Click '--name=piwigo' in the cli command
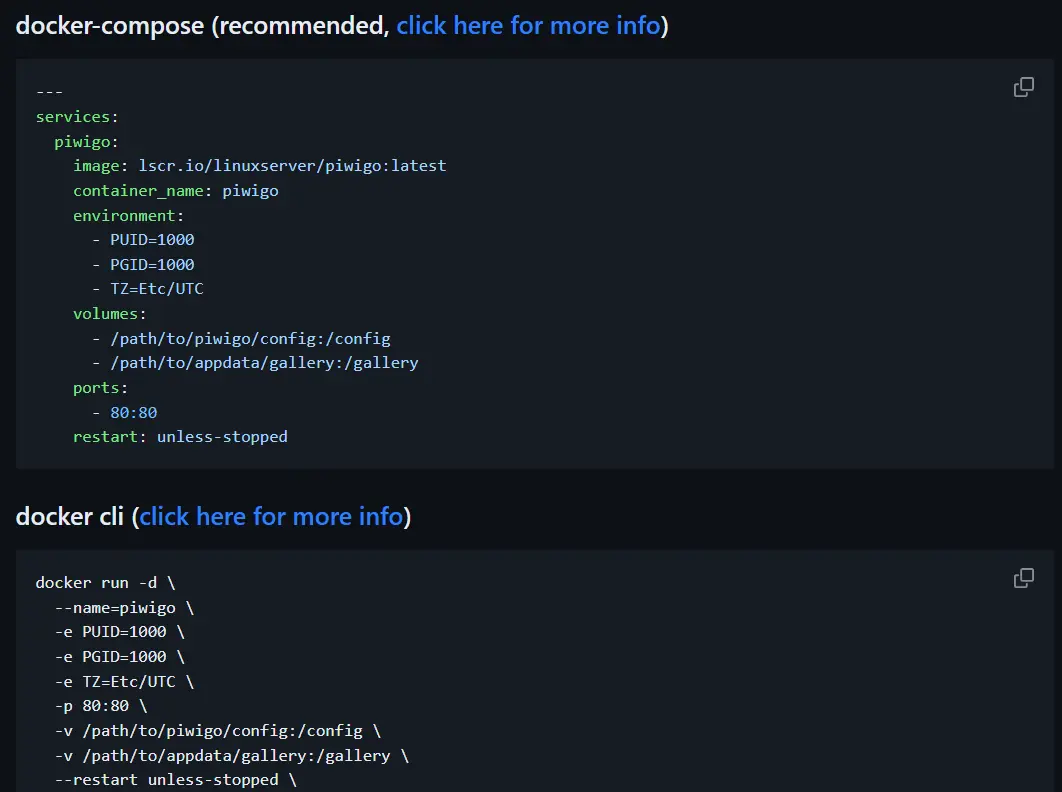This screenshot has height=792, width=1062. 115,608
